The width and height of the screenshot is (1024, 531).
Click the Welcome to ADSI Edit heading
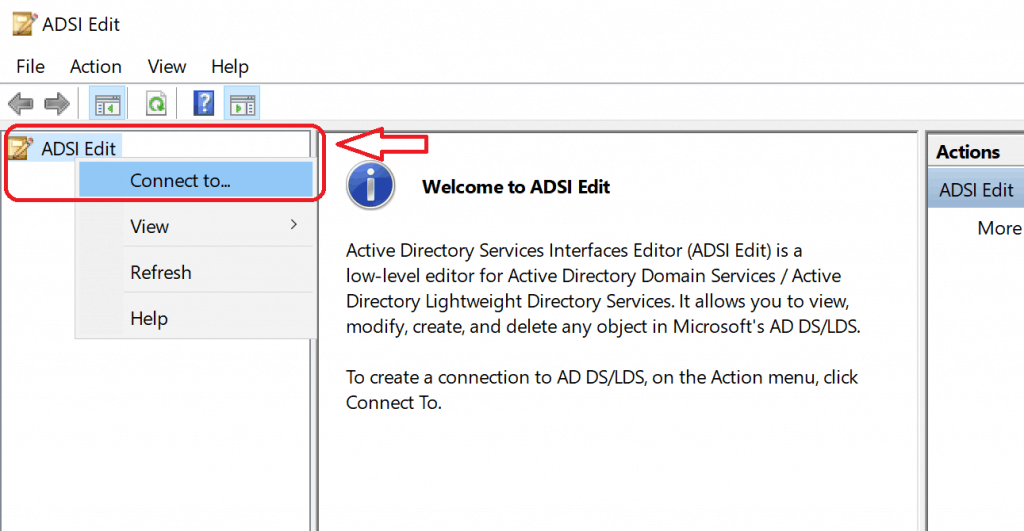(515, 187)
